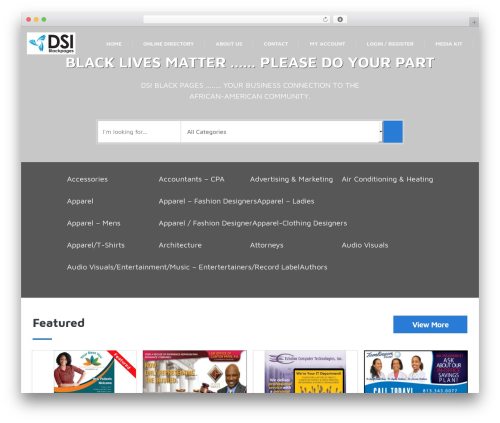Viewport: 500px width, 423px height.
Task: Select Login / Register menu item
Action: coord(390,44)
